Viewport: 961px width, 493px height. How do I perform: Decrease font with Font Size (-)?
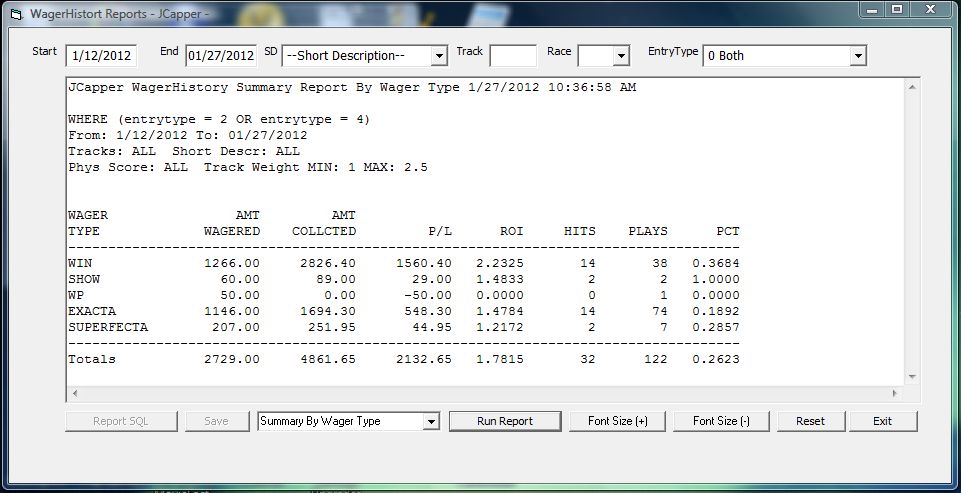pos(721,421)
